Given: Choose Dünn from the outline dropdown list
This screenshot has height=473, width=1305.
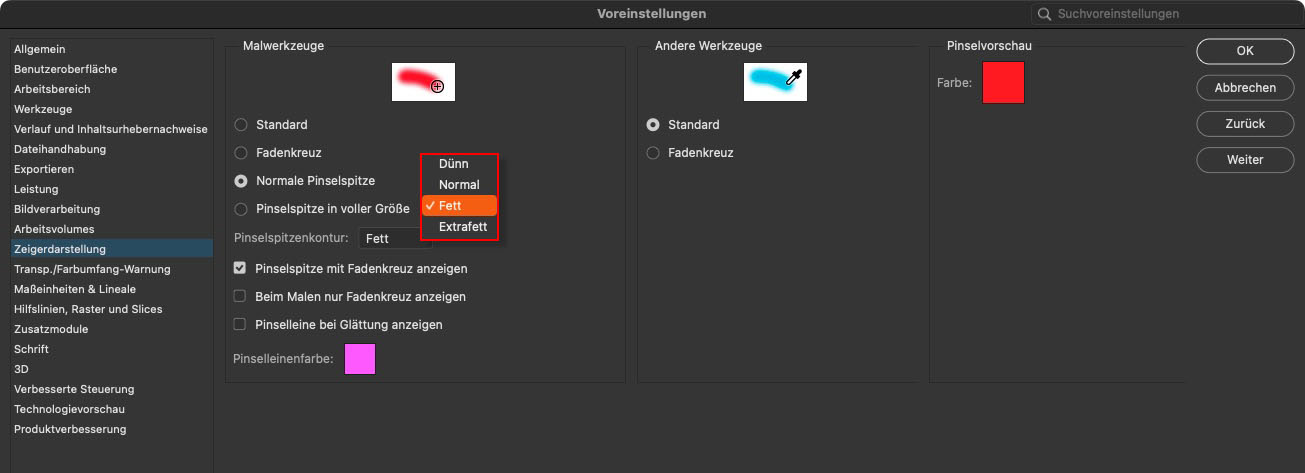Looking at the screenshot, I should [x=453, y=164].
